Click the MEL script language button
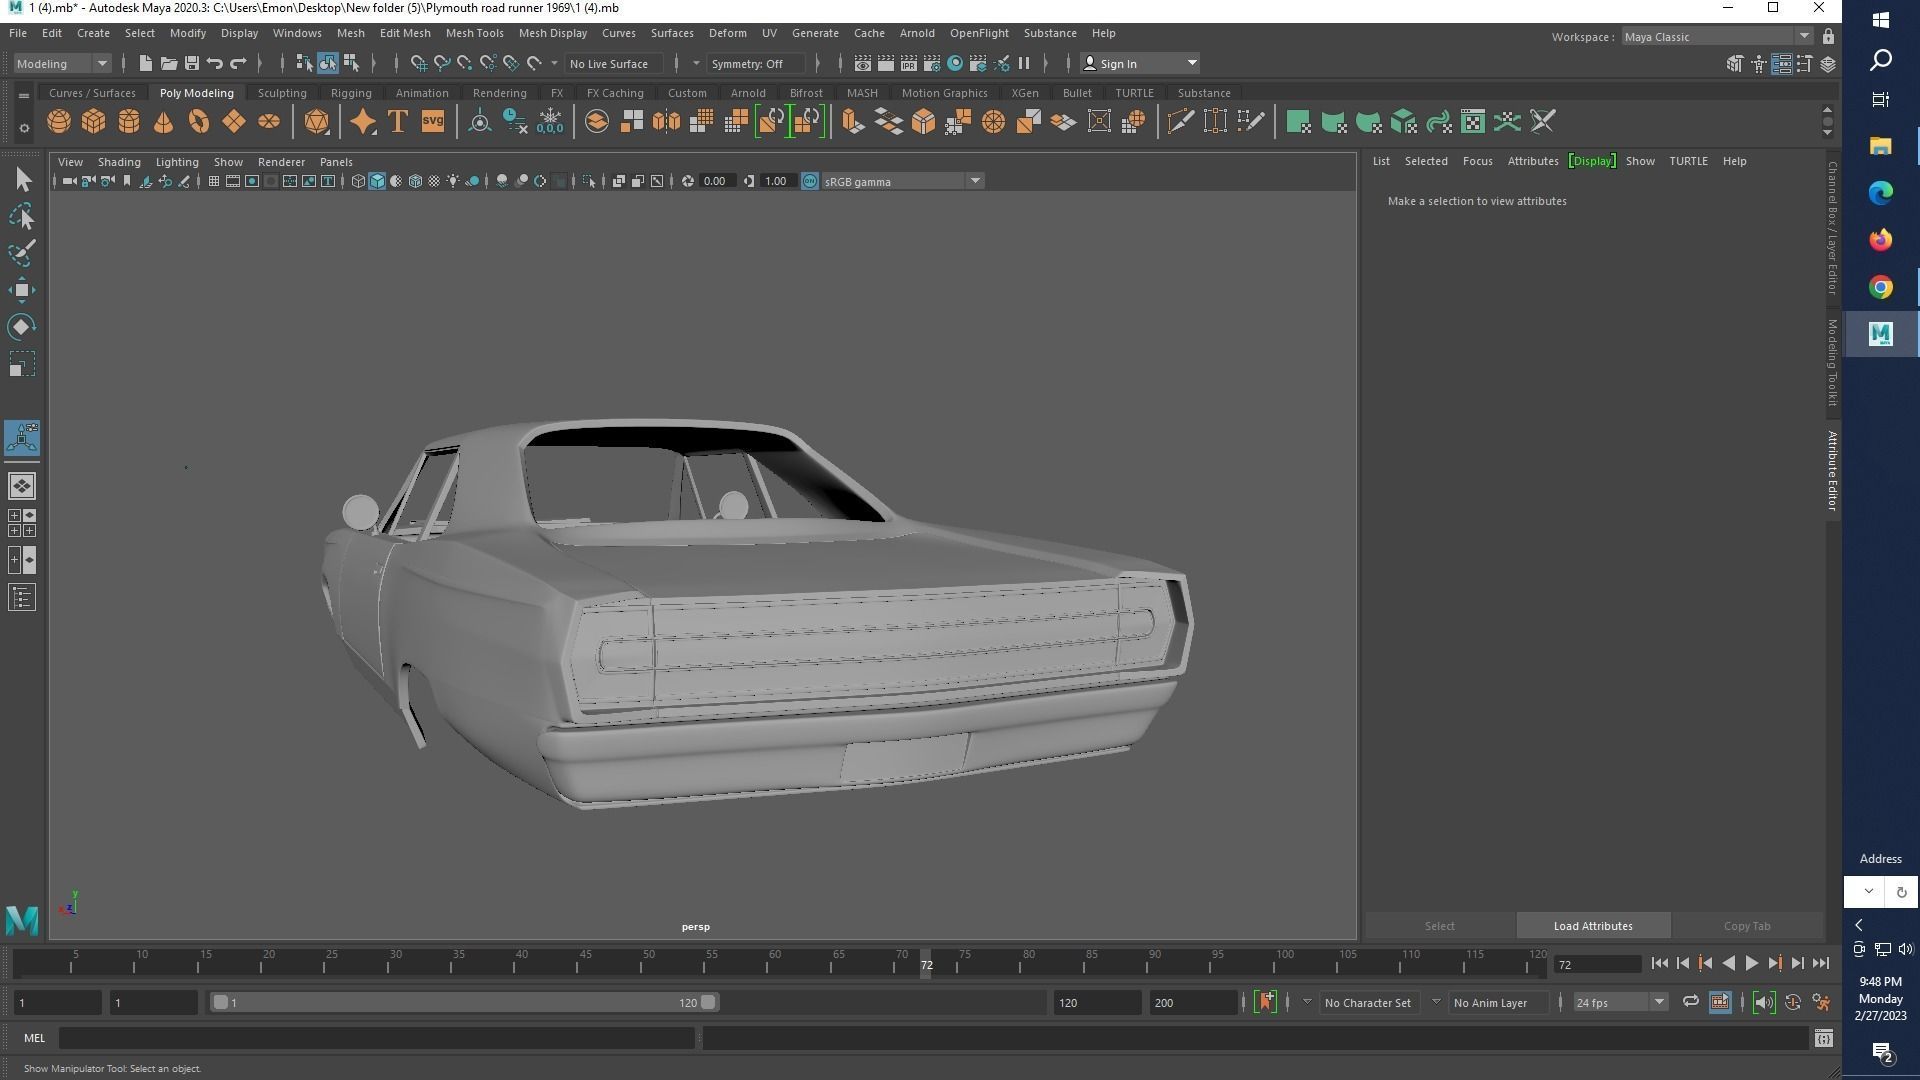Image resolution: width=1920 pixels, height=1080 pixels. pos(35,1039)
